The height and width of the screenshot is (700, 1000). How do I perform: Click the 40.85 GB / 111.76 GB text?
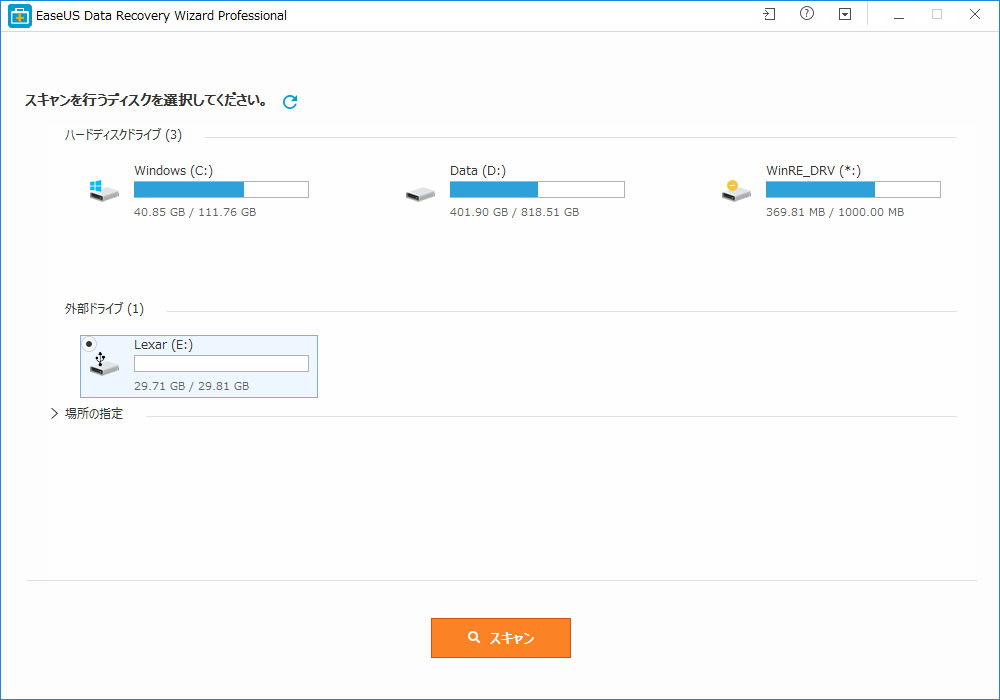click(x=195, y=212)
